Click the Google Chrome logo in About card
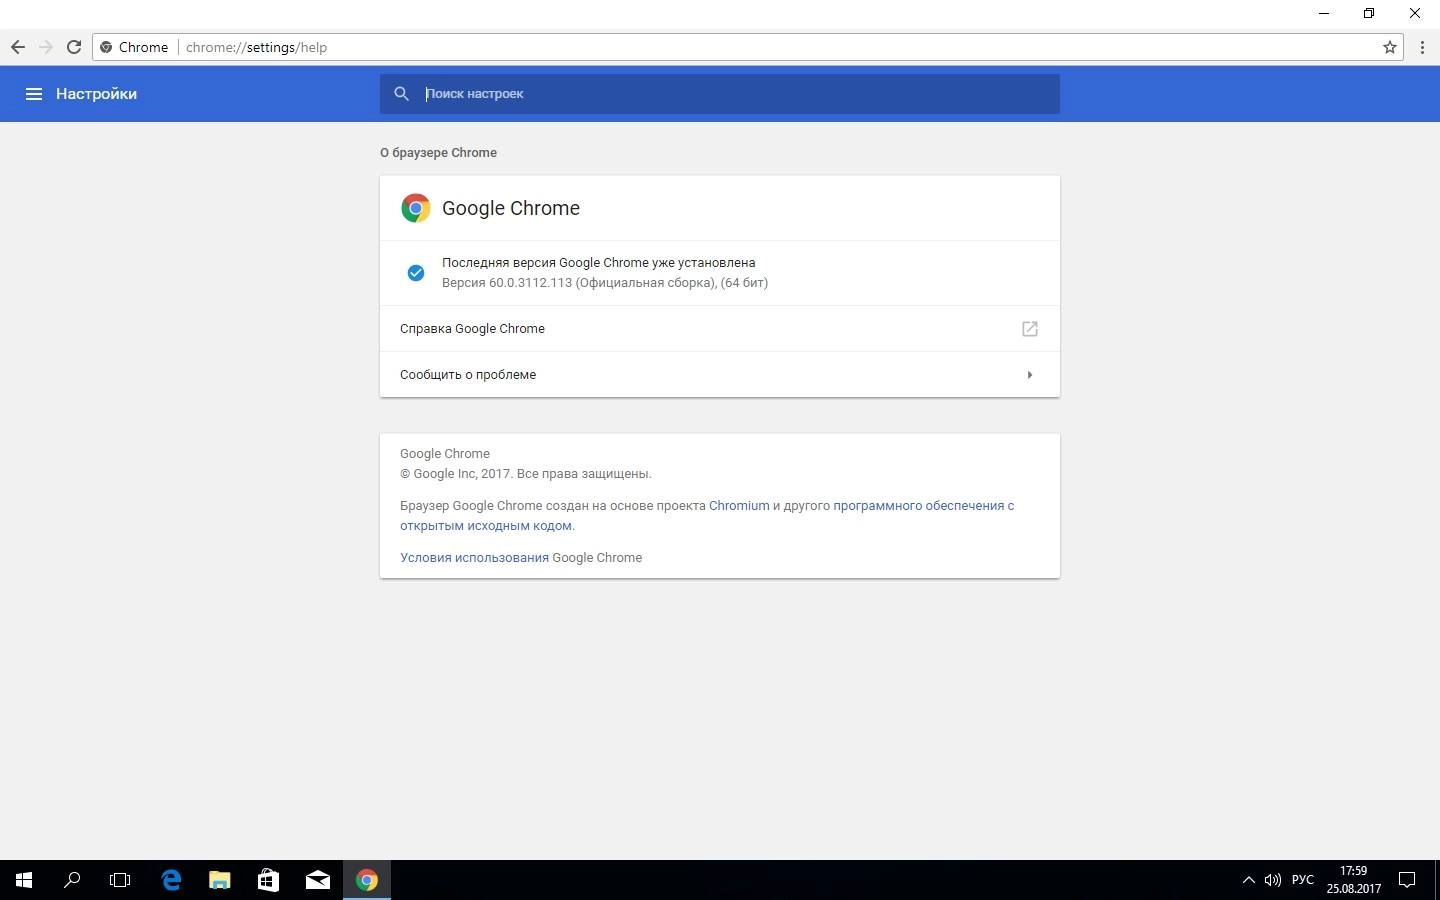Image resolution: width=1440 pixels, height=900 pixels. pos(415,208)
